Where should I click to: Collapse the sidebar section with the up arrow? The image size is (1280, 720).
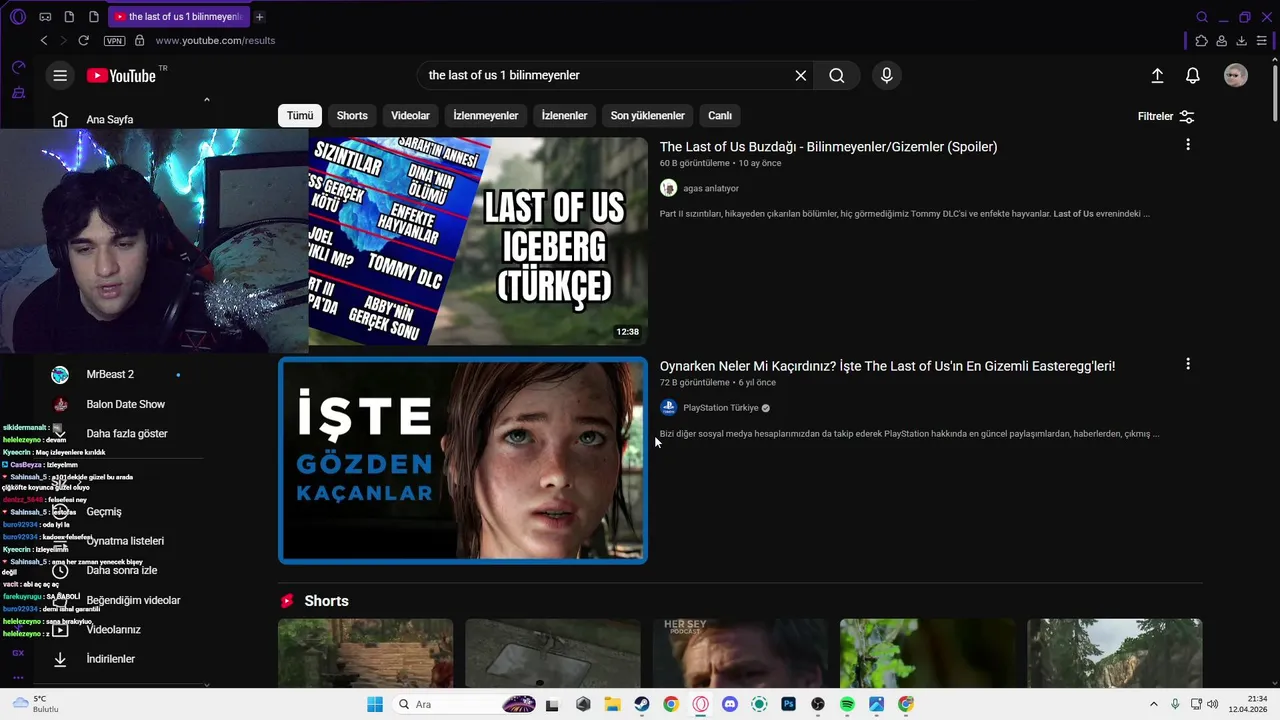[207, 99]
